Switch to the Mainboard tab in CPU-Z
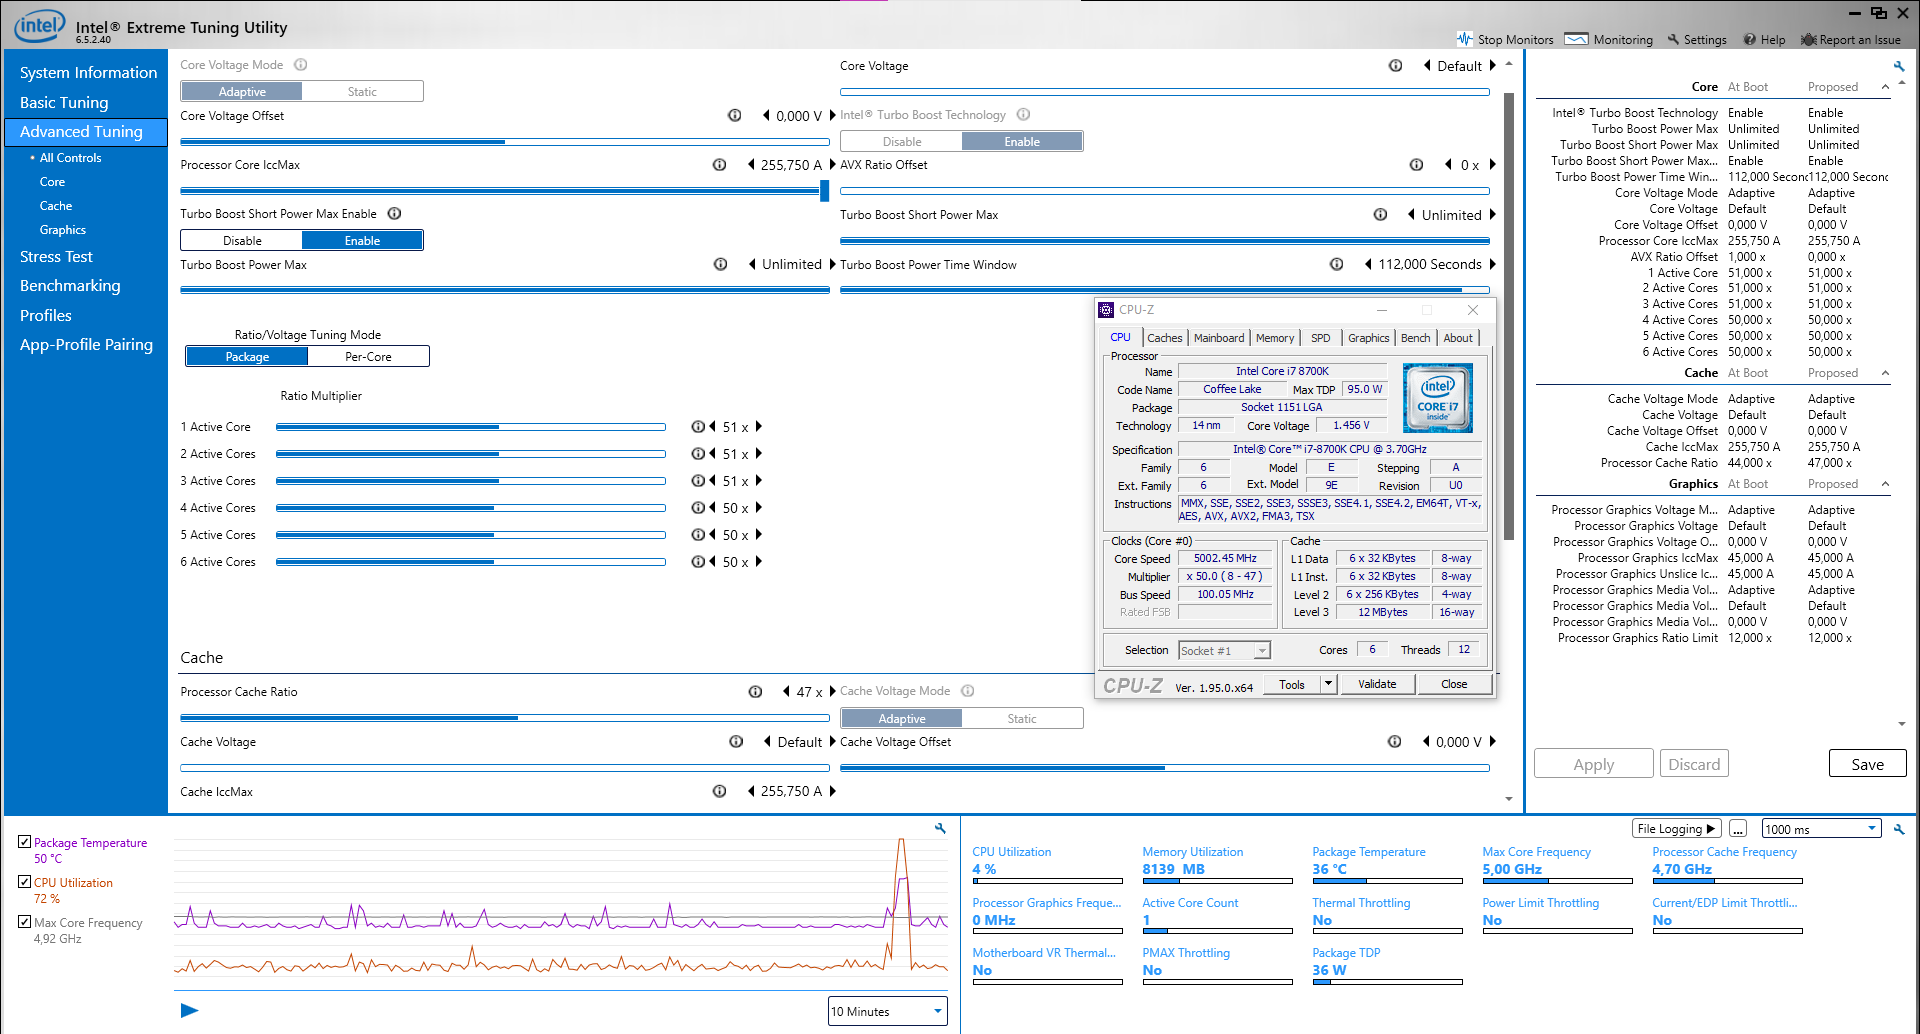 pos(1219,338)
